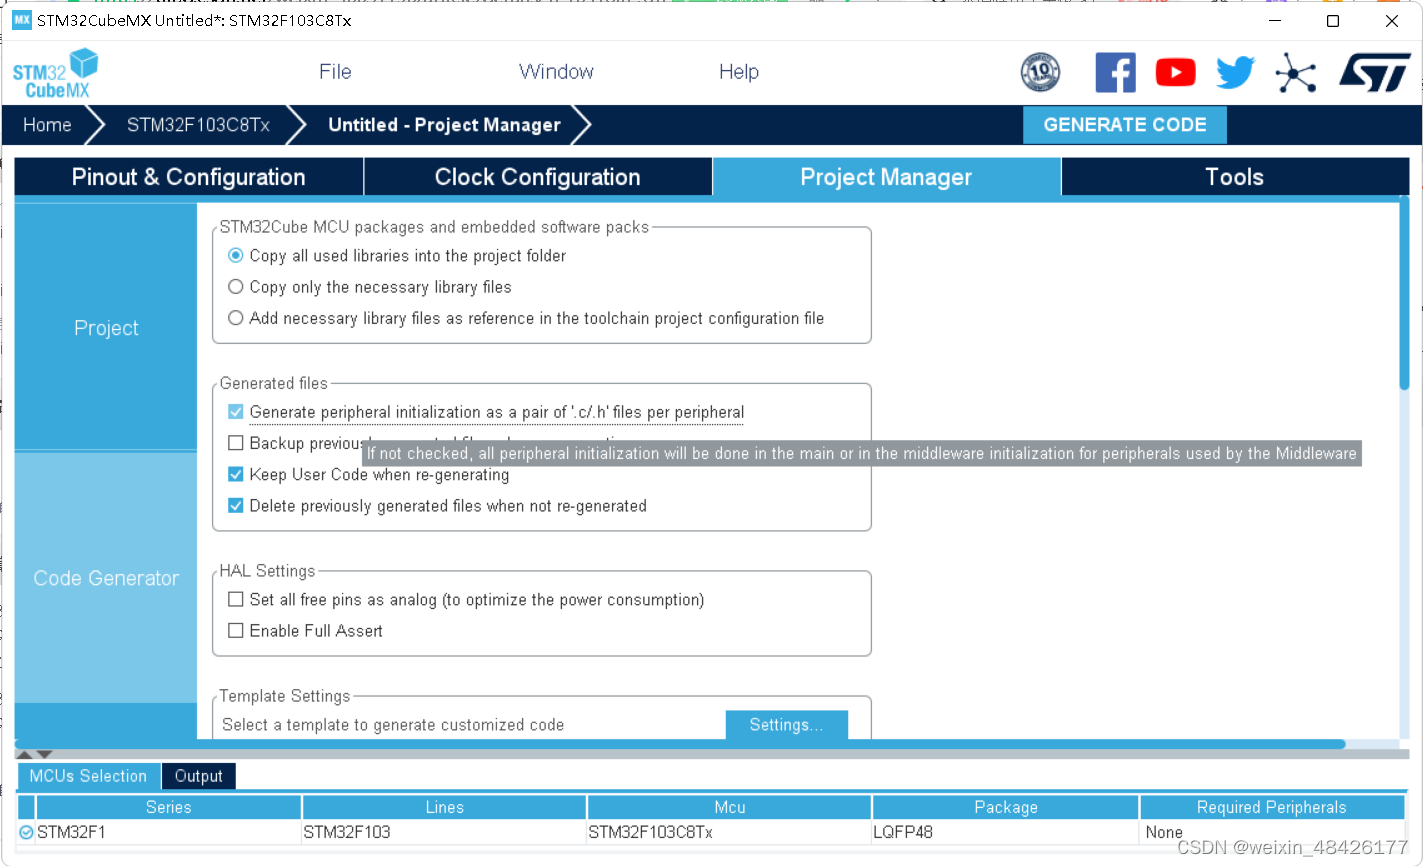Switch to the Tools tab

point(1235,177)
